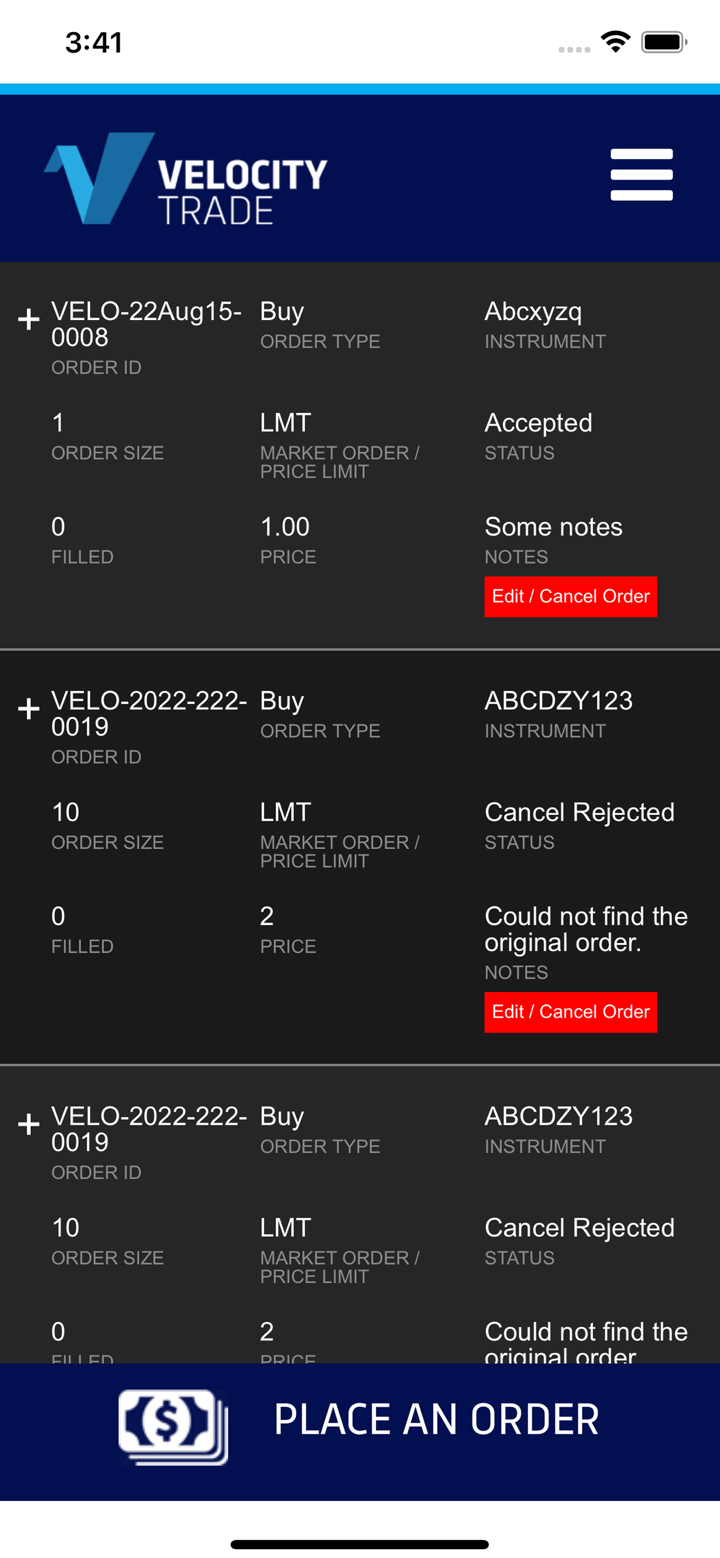The image size is (720, 1558).
Task: Click the clock showing 3:41
Action: (94, 42)
